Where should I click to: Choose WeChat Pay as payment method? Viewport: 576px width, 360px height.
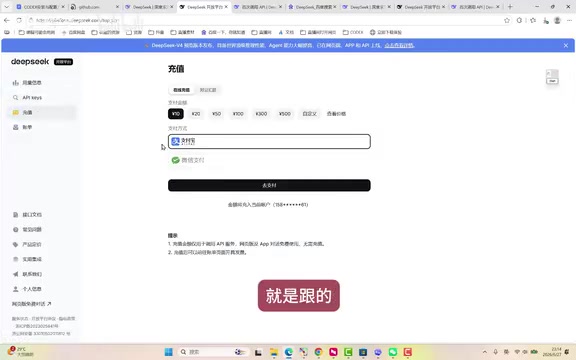(x=269, y=160)
